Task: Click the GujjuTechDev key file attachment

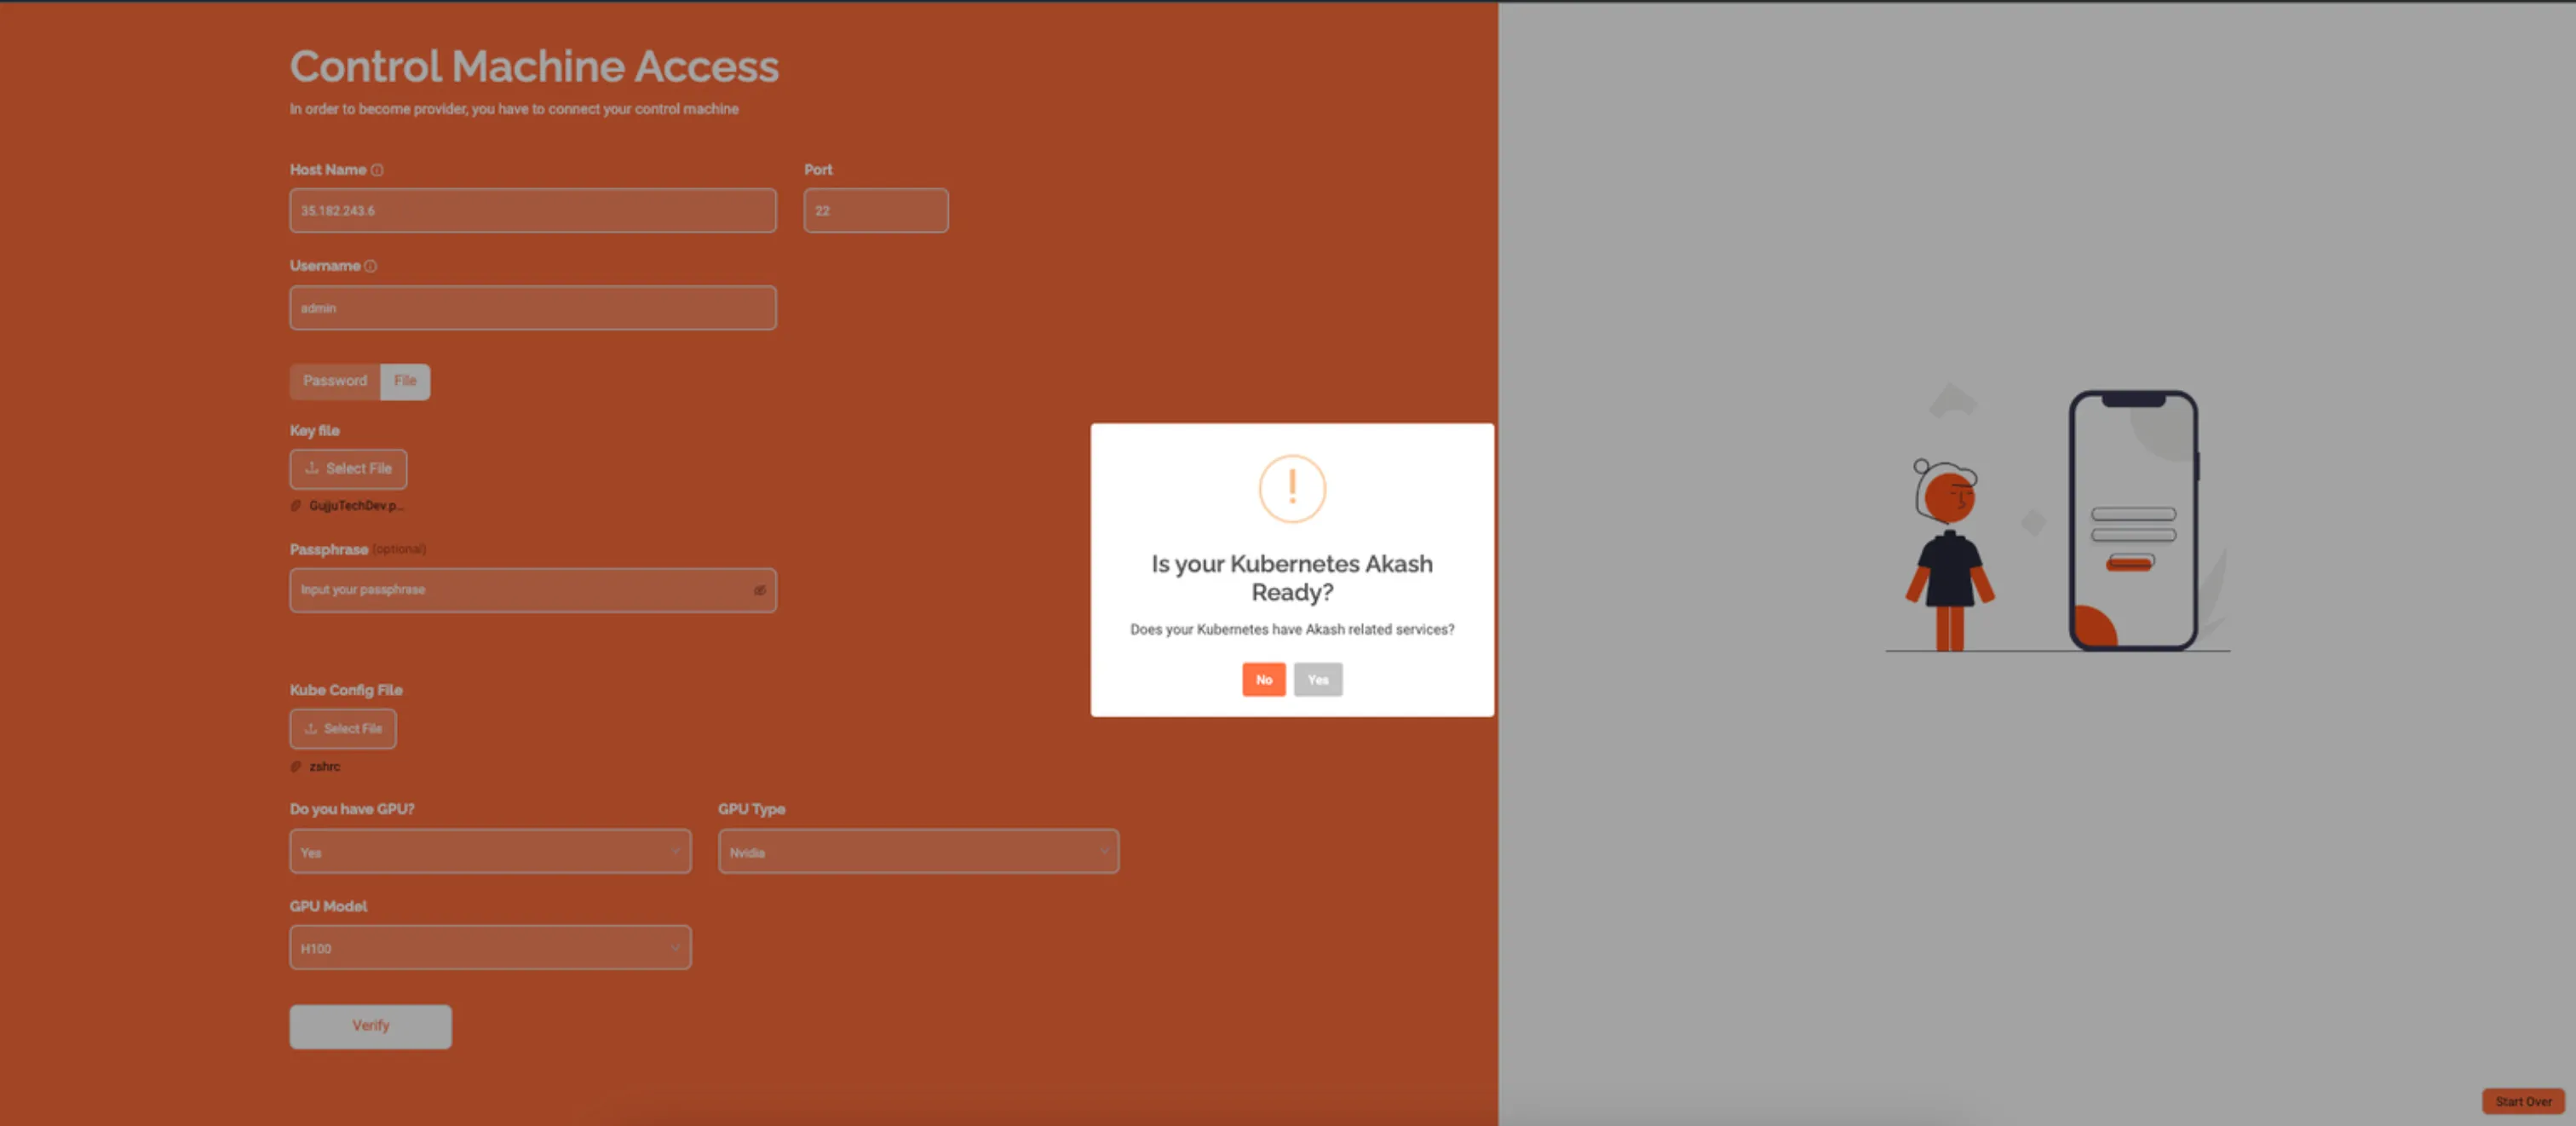Action: coord(355,505)
